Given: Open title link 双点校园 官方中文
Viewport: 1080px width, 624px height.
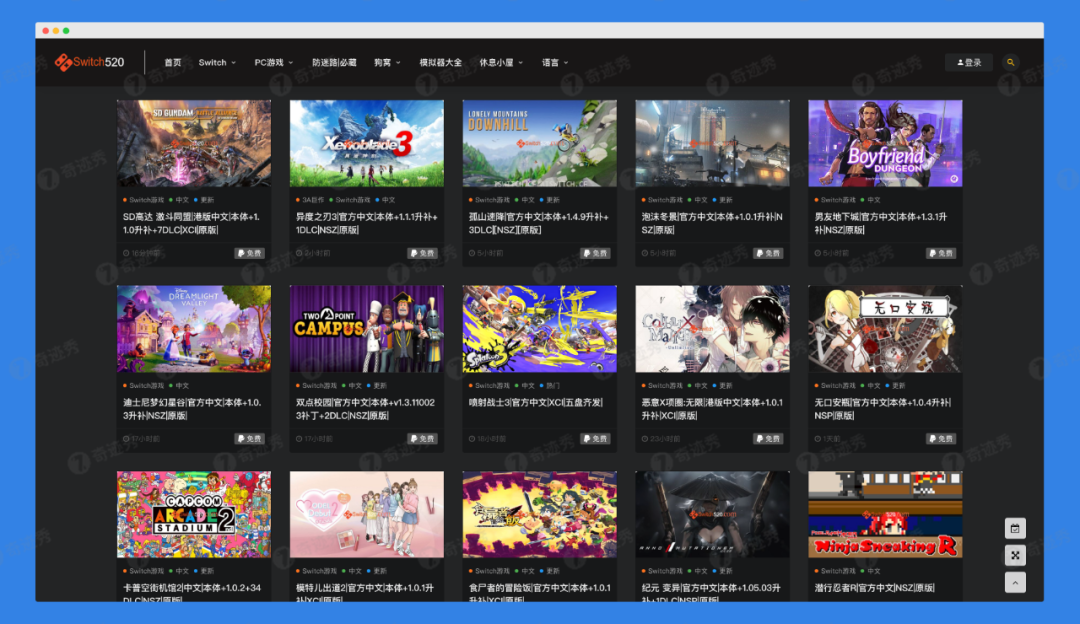Looking at the screenshot, I should [x=365, y=408].
